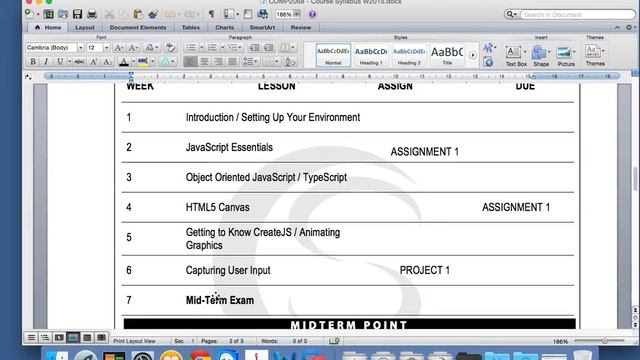This screenshot has height=360, width=640.
Task: Click the zoom slider in status bar
Action: click(599, 341)
